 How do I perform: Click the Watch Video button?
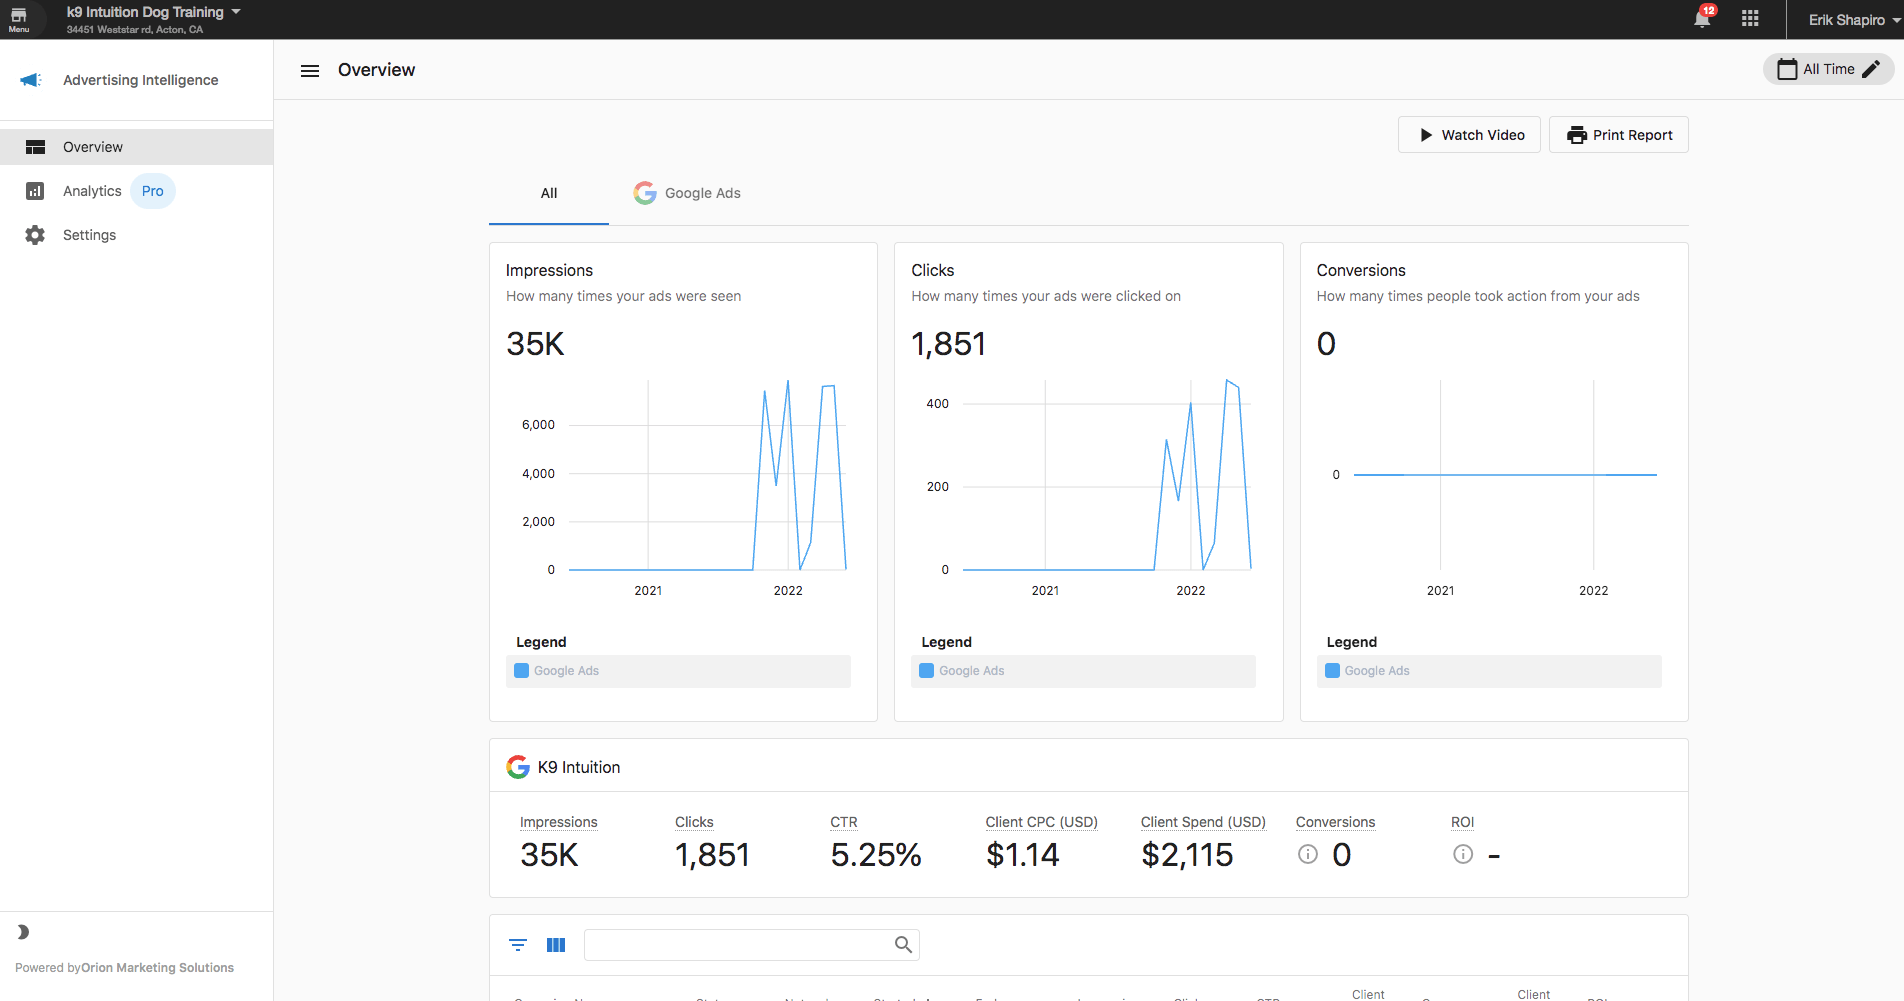tap(1469, 135)
